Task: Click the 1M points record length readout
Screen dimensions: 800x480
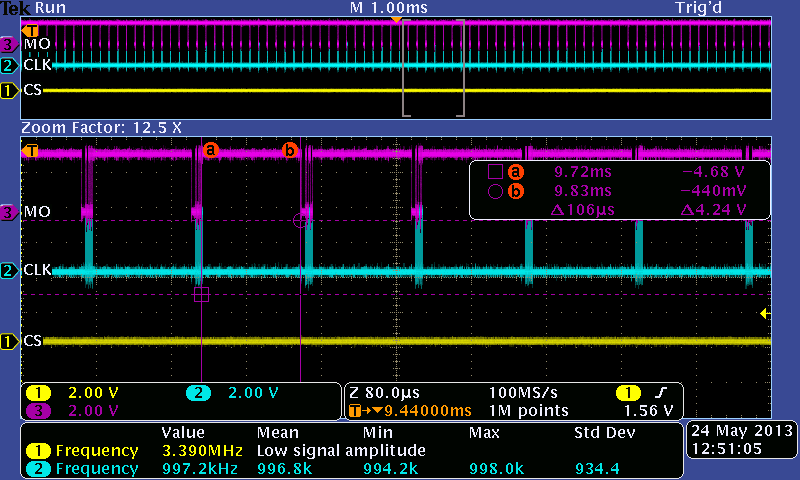Action: click(529, 411)
